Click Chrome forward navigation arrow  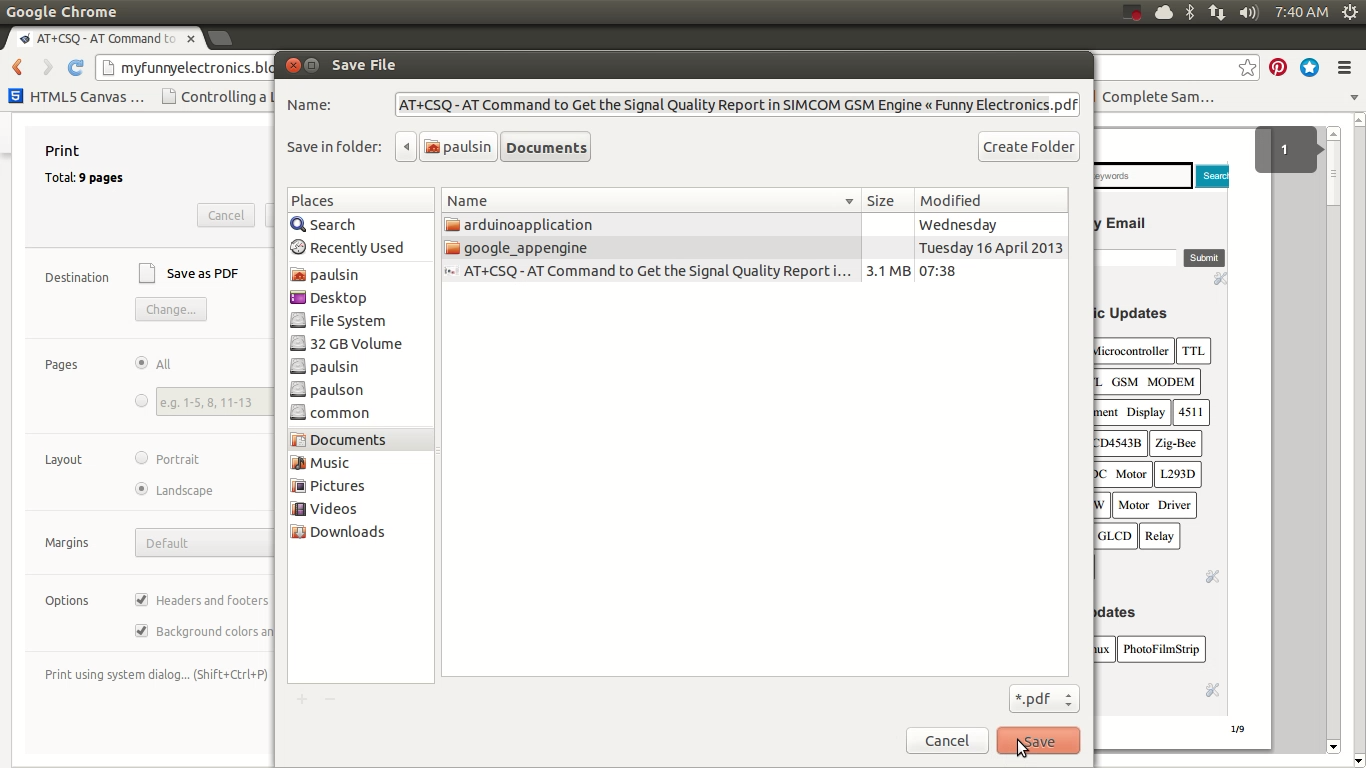46,68
